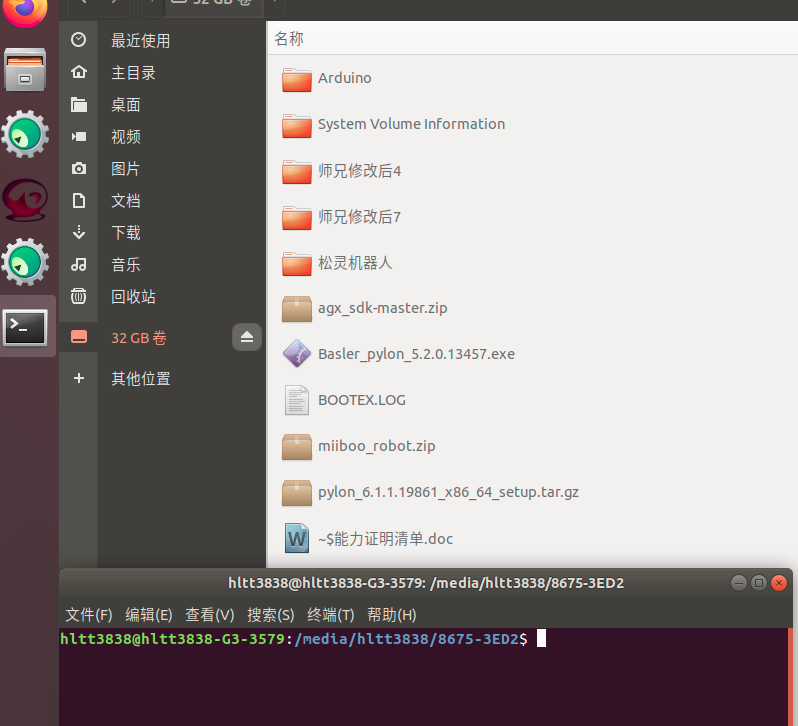This screenshot has width=798, height=726.
Task: Go to 其他位置 in the sidebar
Action: (140, 378)
